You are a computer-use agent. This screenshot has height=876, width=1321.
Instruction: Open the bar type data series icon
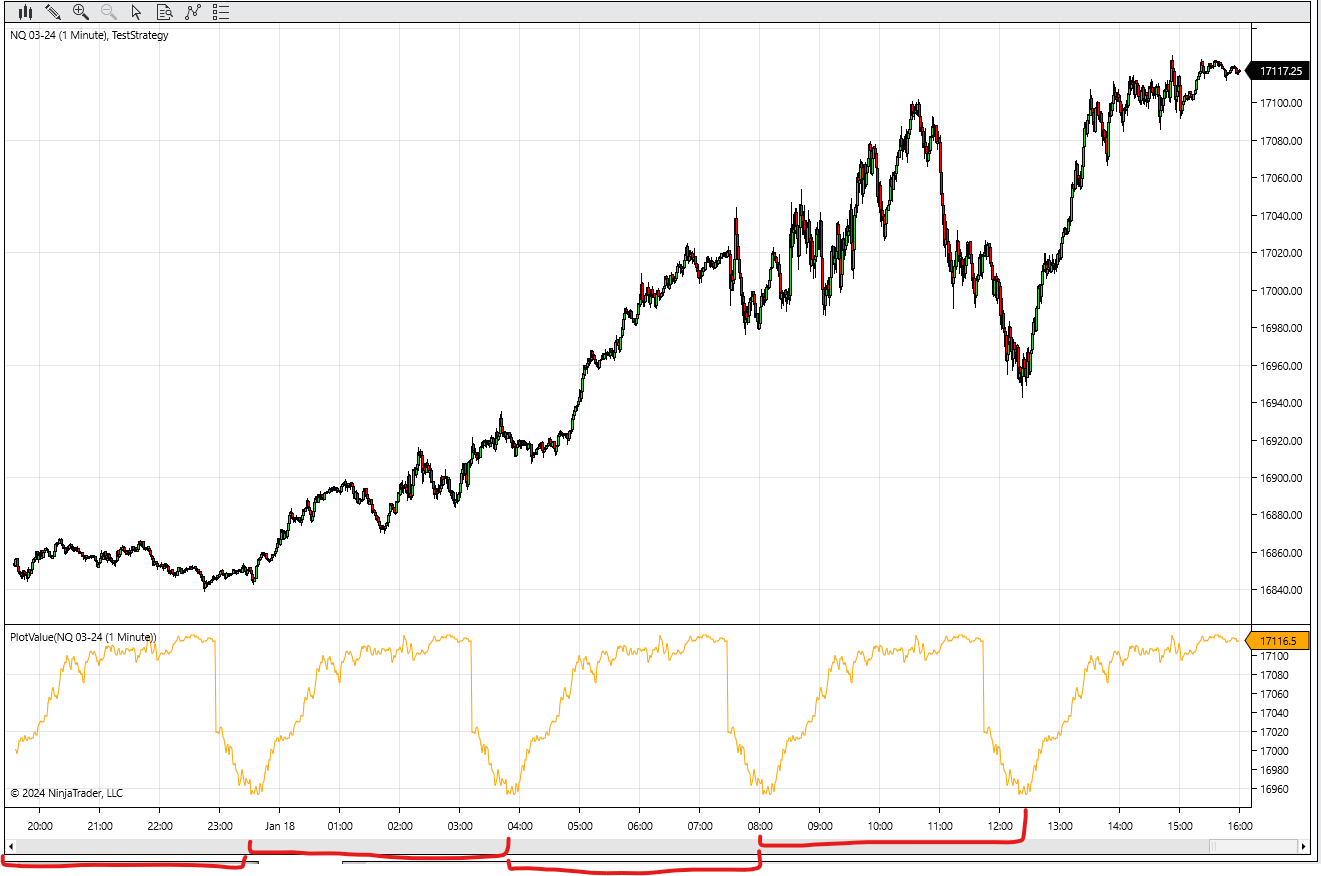pyautogui.click(x=25, y=12)
